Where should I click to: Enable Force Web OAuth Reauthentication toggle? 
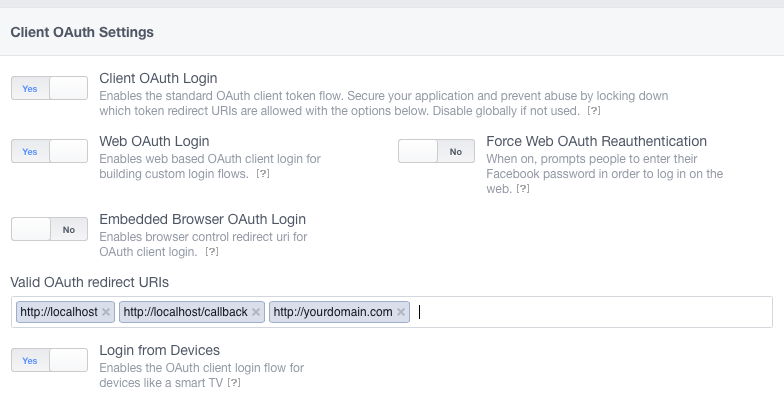(x=436, y=151)
